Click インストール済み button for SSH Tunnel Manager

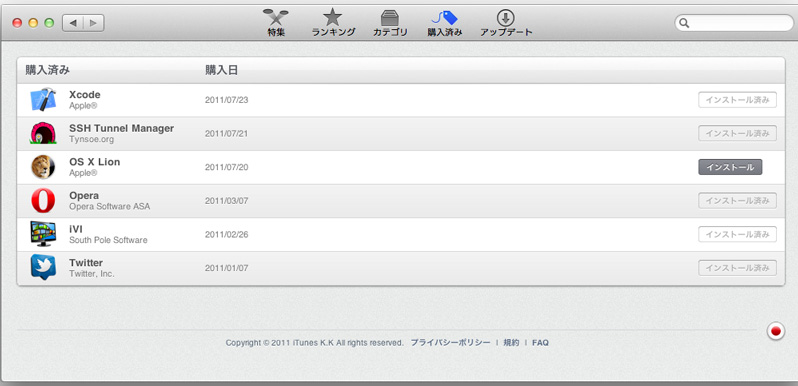737,133
